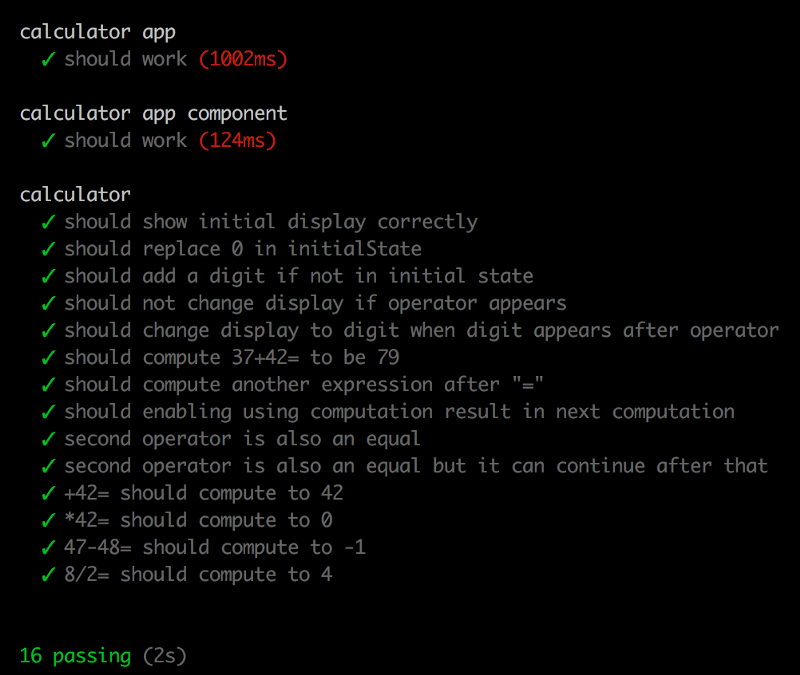Click the checkmark before "should compute 37+42= to be 79"

pyautogui.click(x=47, y=357)
